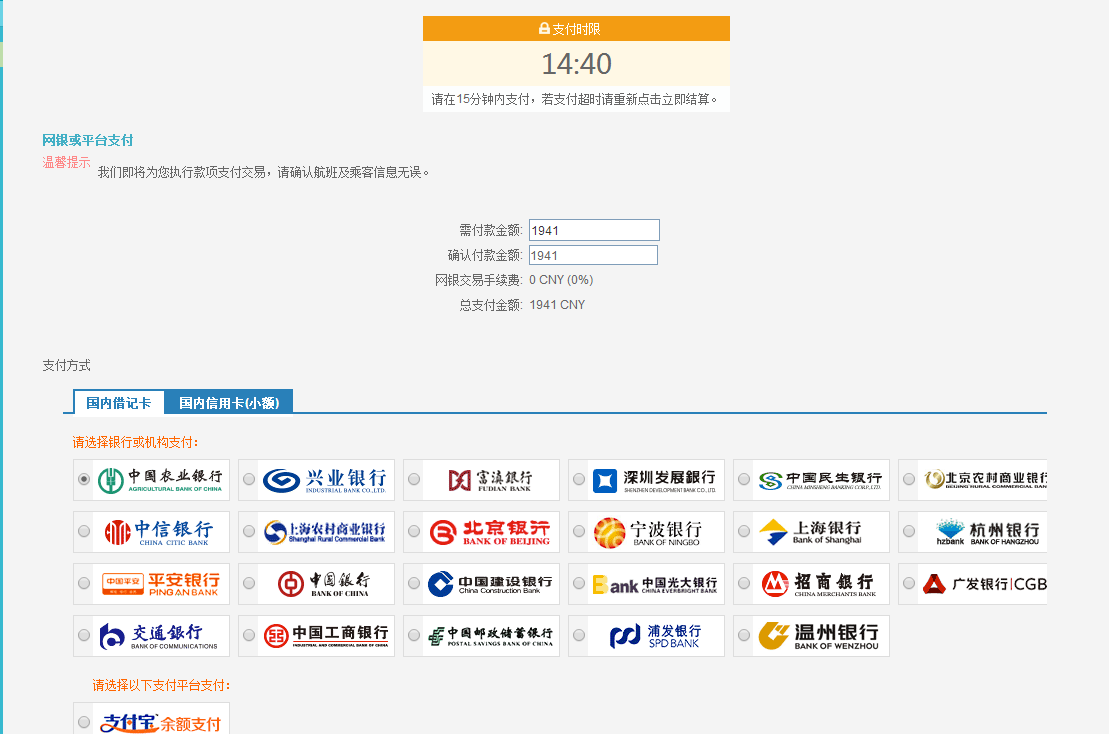
Task: Click the Guangfa Bank CGB logo
Action: tap(982, 583)
